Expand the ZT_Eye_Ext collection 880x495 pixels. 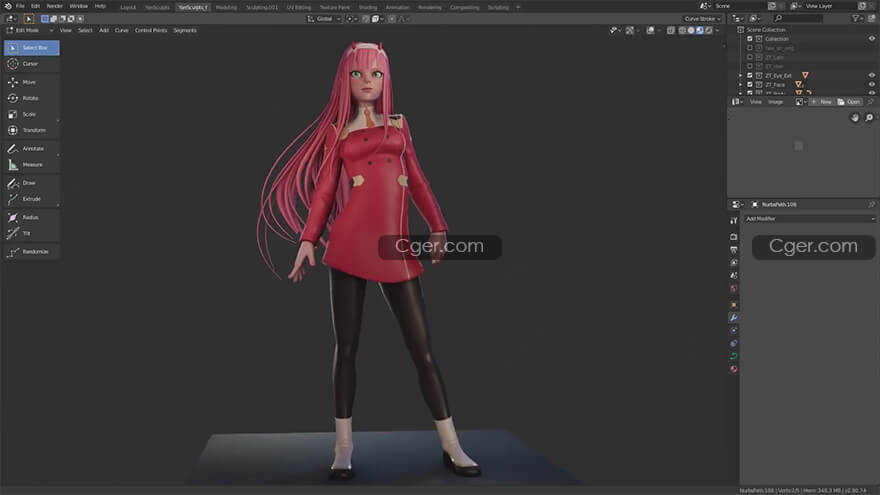(x=740, y=75)
